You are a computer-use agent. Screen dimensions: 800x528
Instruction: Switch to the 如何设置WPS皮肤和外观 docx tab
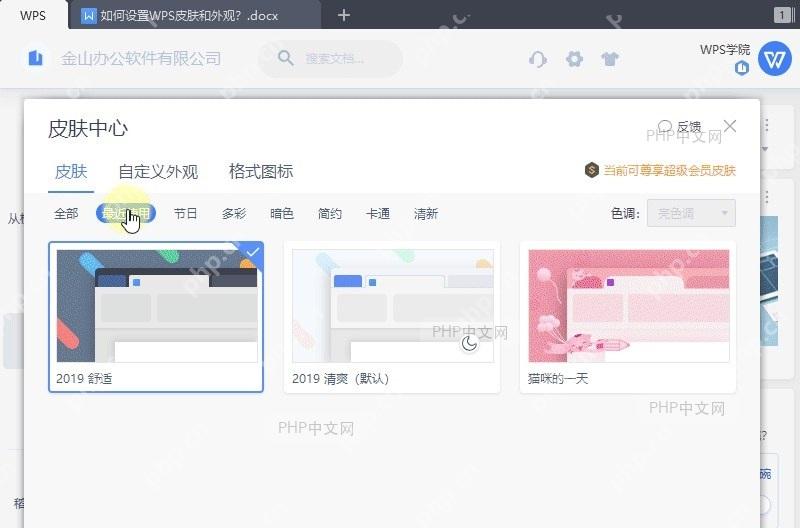[x=194, y=15]
